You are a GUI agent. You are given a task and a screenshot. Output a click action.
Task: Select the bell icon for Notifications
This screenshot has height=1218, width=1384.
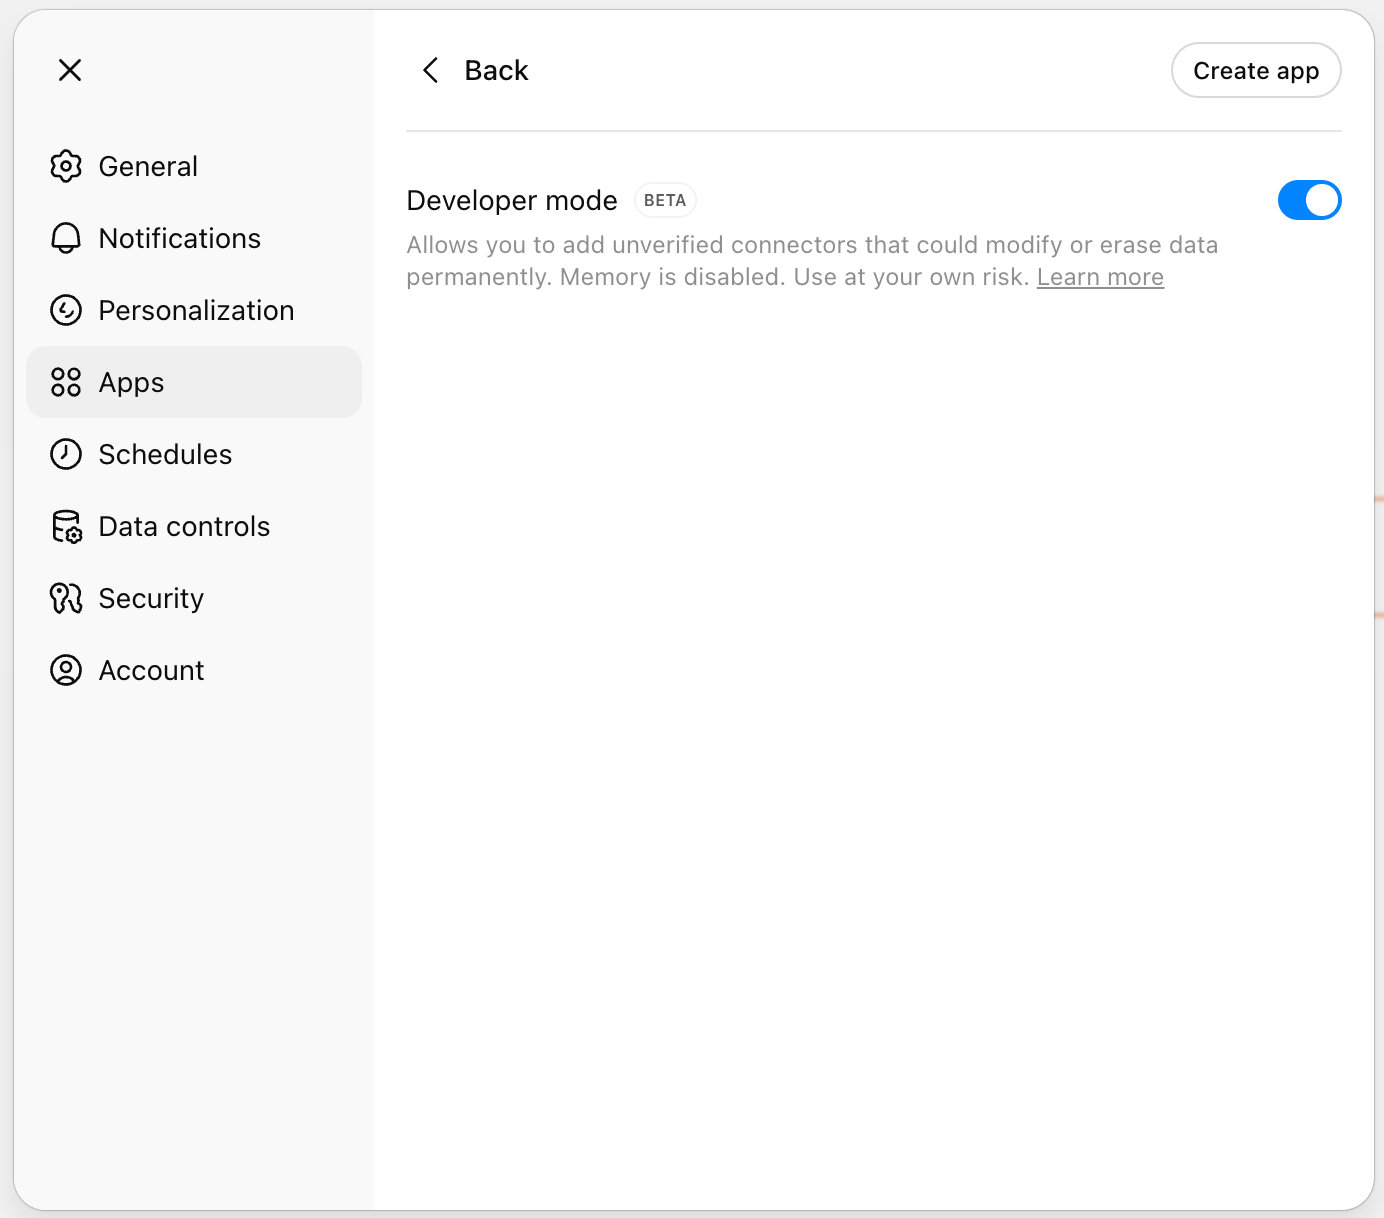66,238
